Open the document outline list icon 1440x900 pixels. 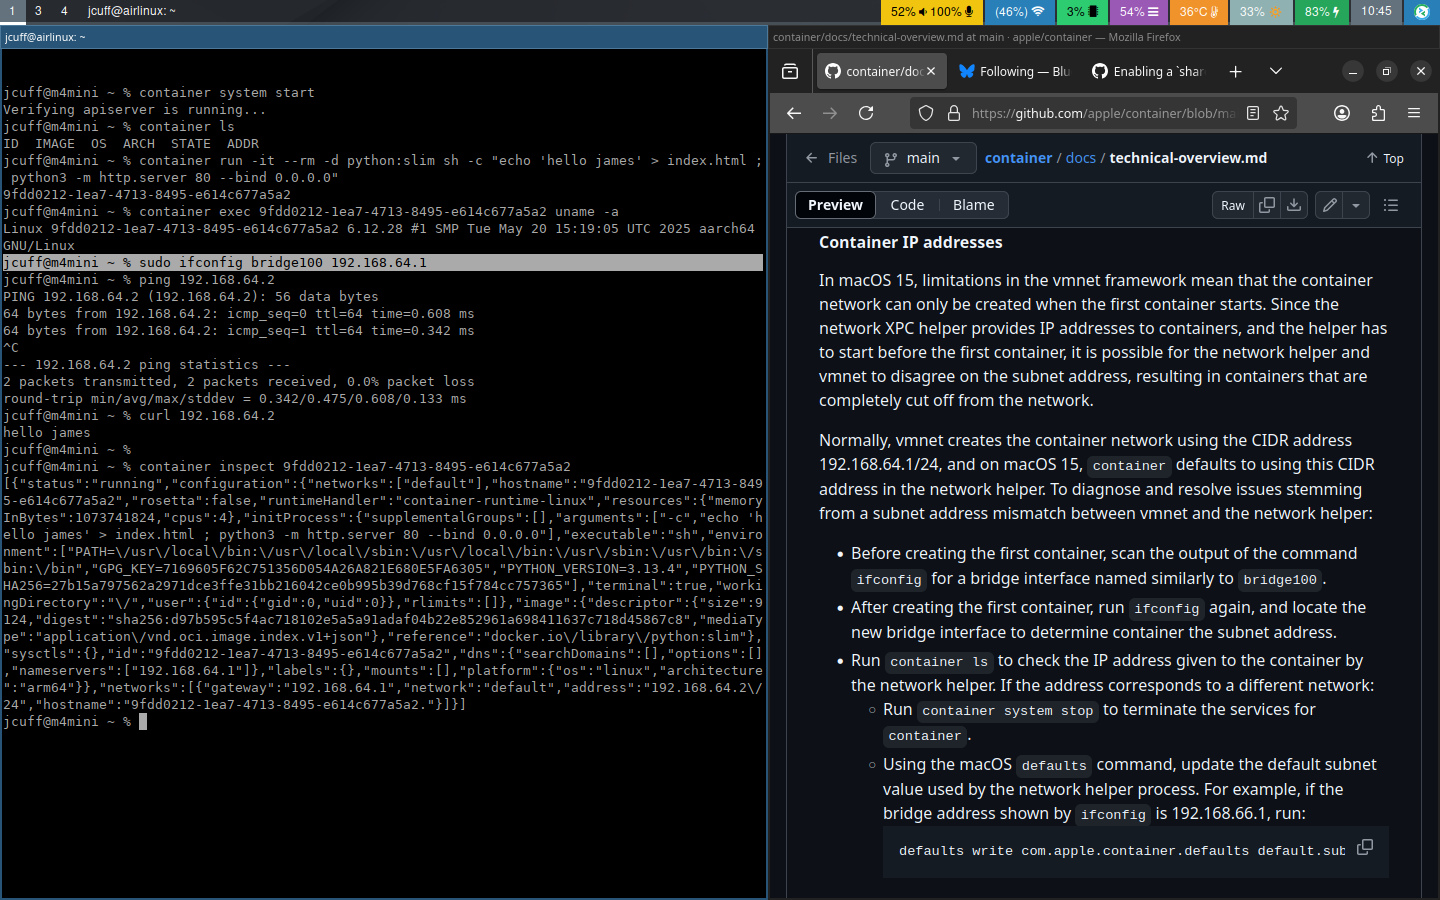(x=1390, y=205)
